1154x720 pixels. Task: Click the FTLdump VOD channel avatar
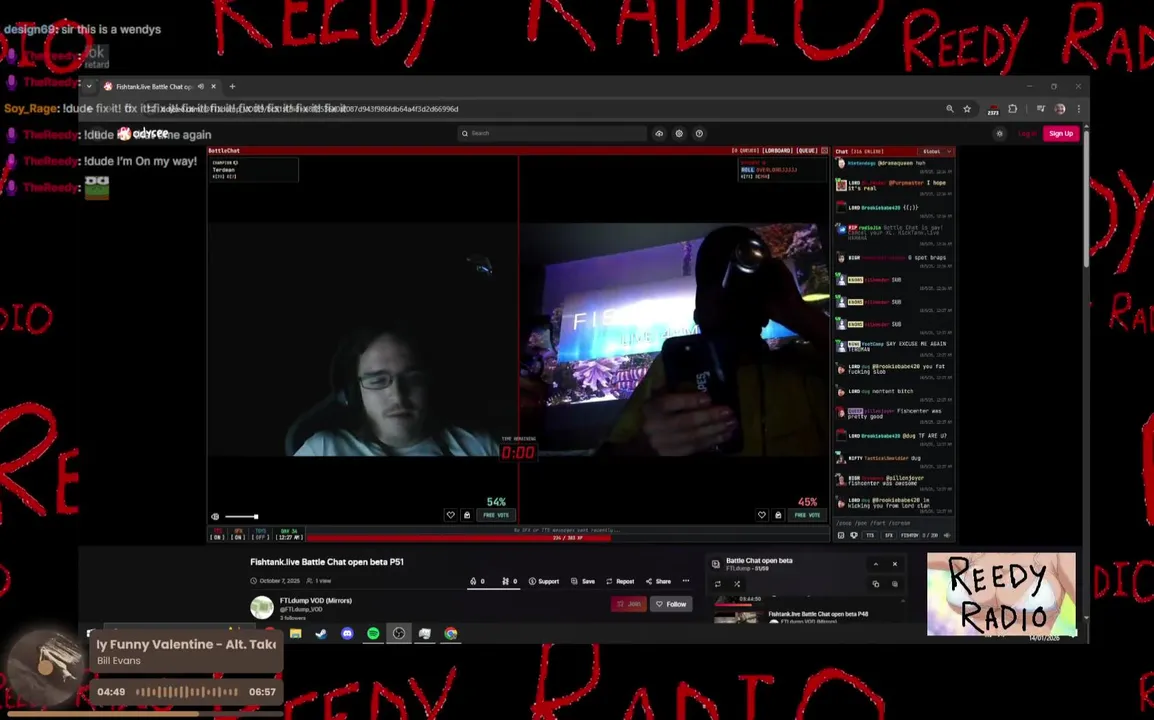(x=262, y=607)
